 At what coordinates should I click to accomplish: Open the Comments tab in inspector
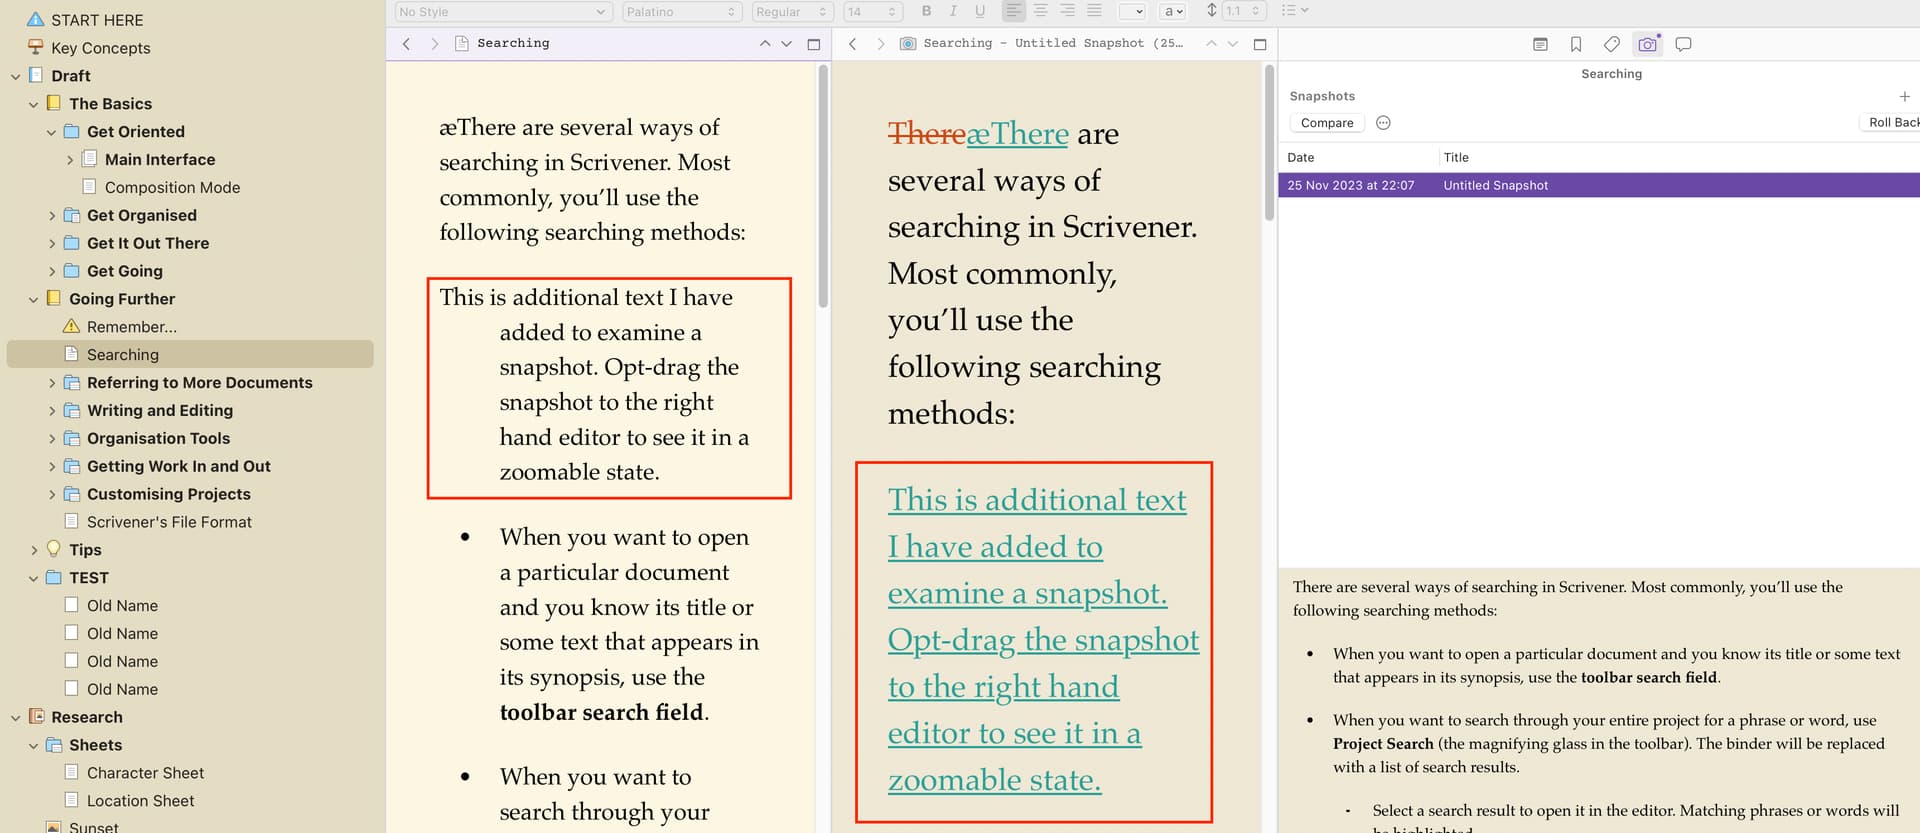[1684, 44]
